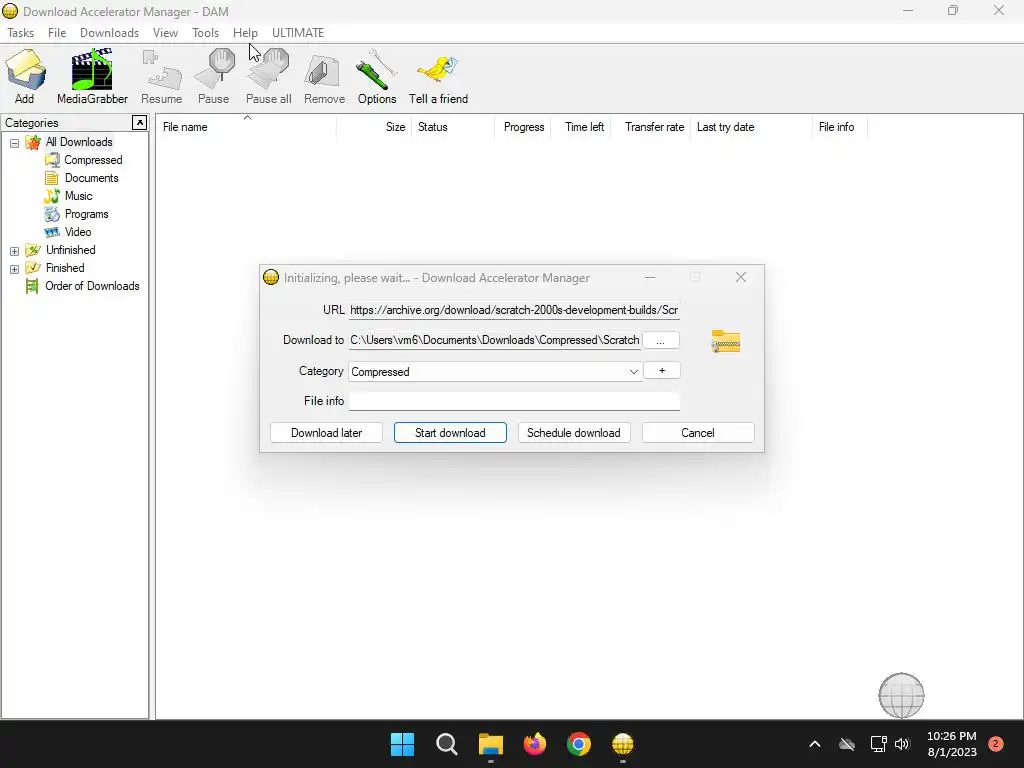The width and height of the screenshot is (1024, 768).
Task: Open the Options wrench icon
Action: pyautogui.click(x=377, y=76)
